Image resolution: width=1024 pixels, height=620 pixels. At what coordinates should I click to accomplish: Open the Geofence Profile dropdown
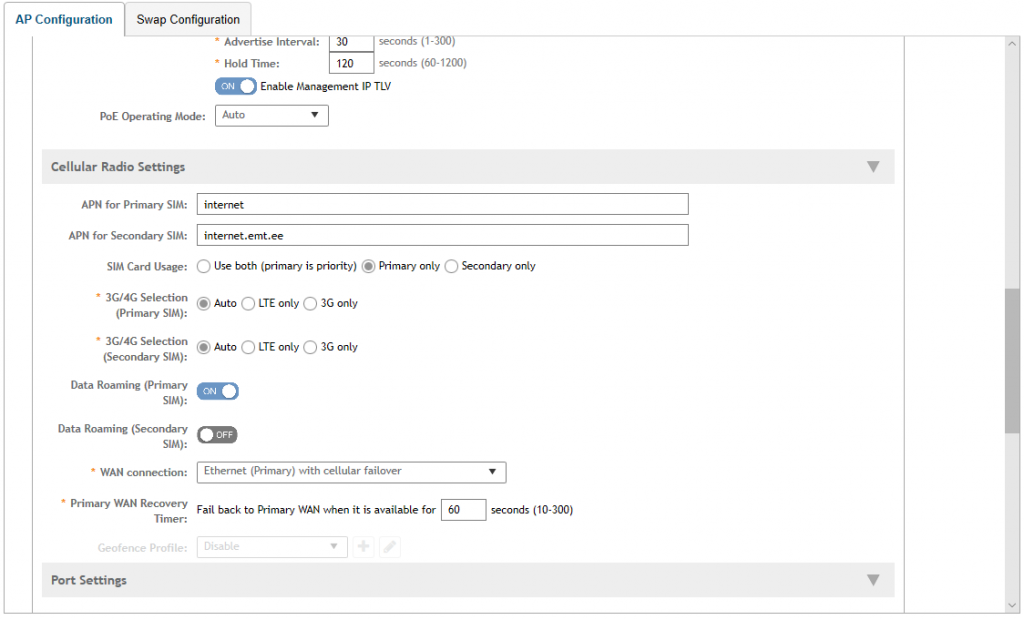(271, 547)
